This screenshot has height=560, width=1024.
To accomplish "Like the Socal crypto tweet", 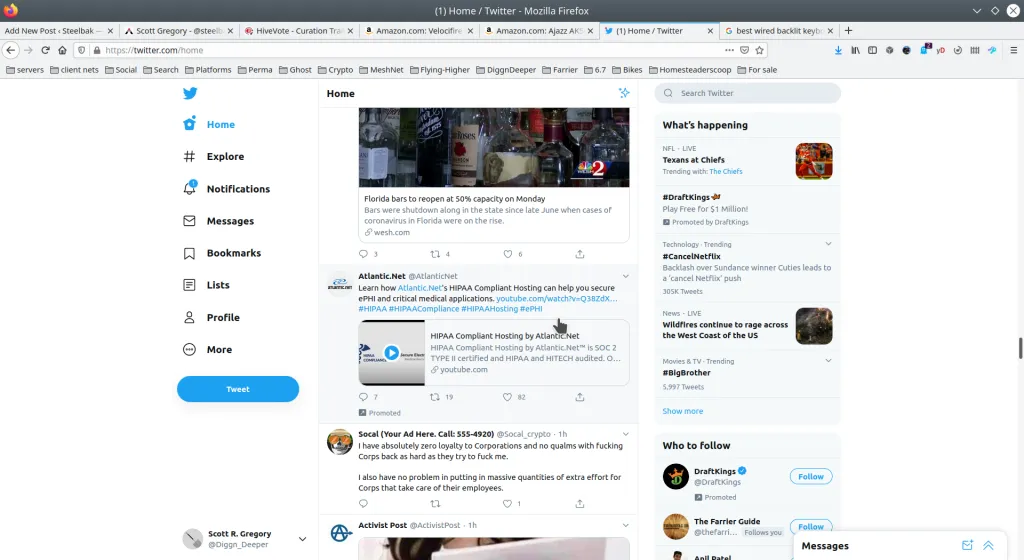I will pos(507,503).
